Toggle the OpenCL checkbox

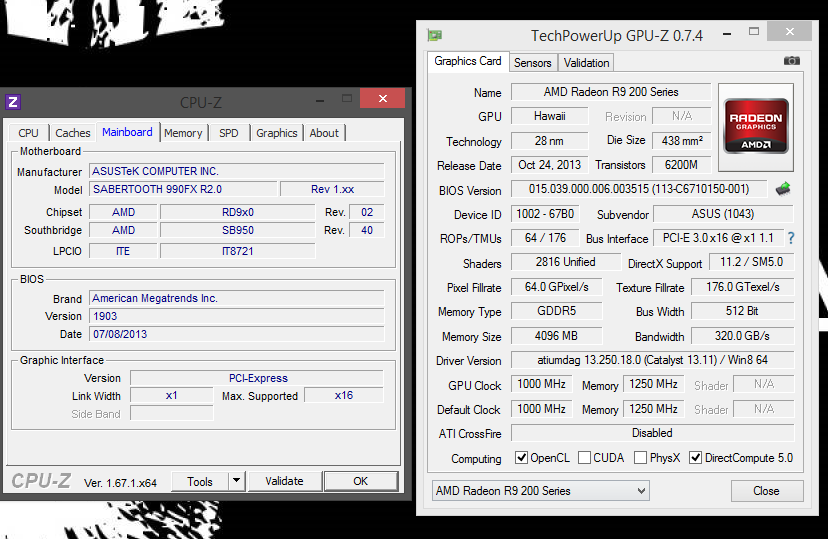[521, 458]
